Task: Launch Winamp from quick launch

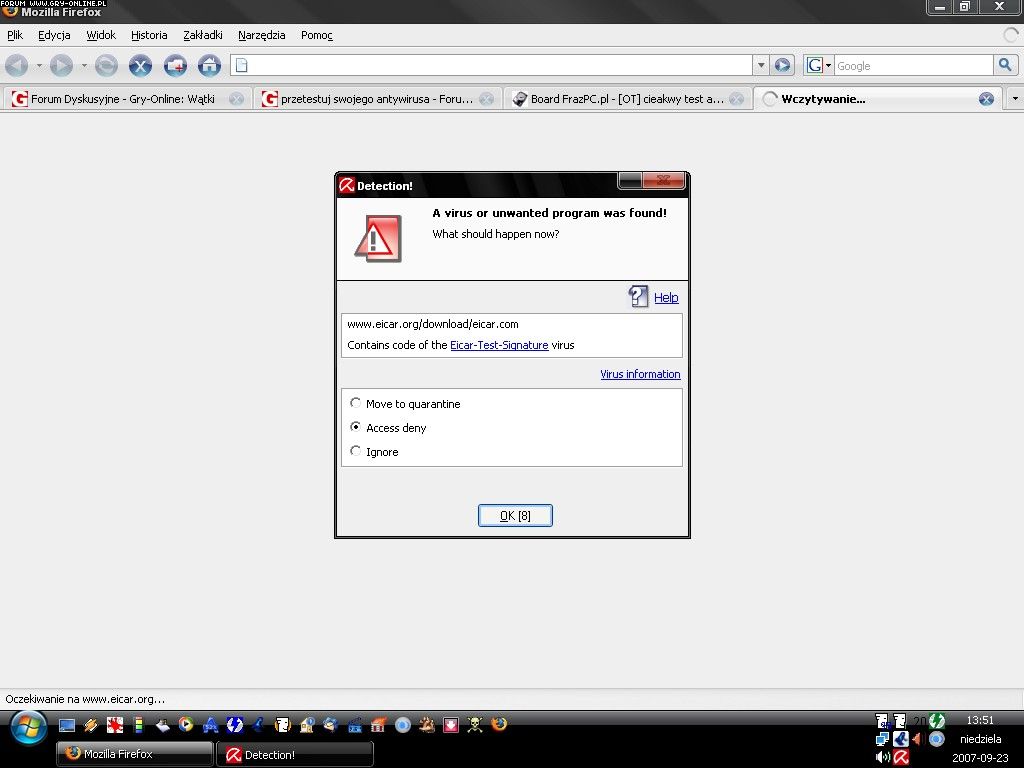Action: point(91,725)
